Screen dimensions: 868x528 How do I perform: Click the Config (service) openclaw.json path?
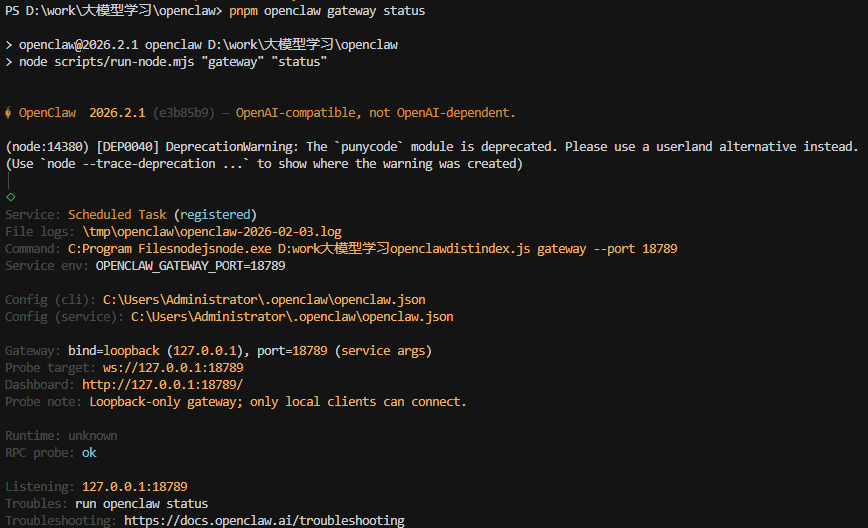coord(292,317)
